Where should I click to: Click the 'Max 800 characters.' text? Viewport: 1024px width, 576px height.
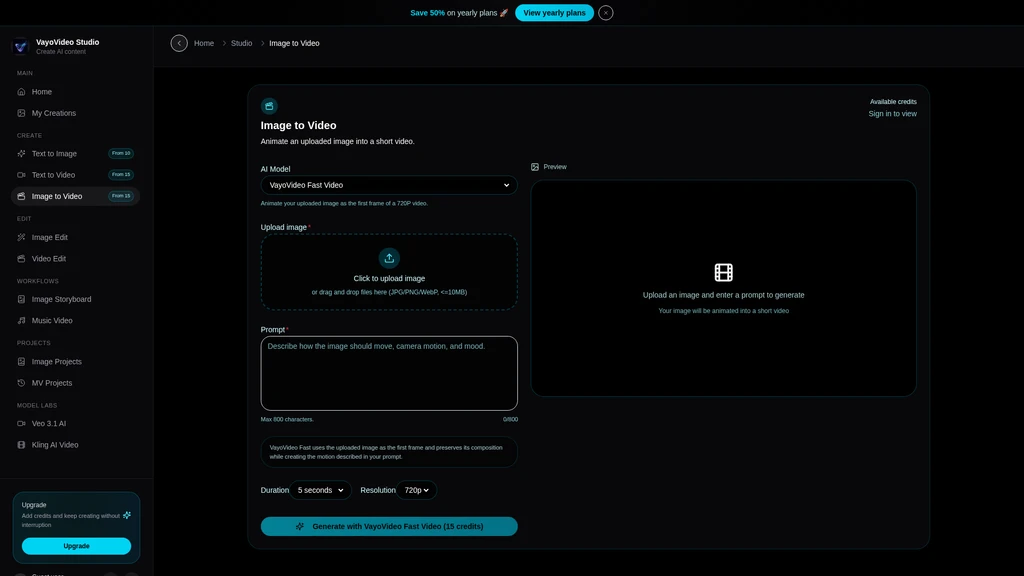pos(287,420)
